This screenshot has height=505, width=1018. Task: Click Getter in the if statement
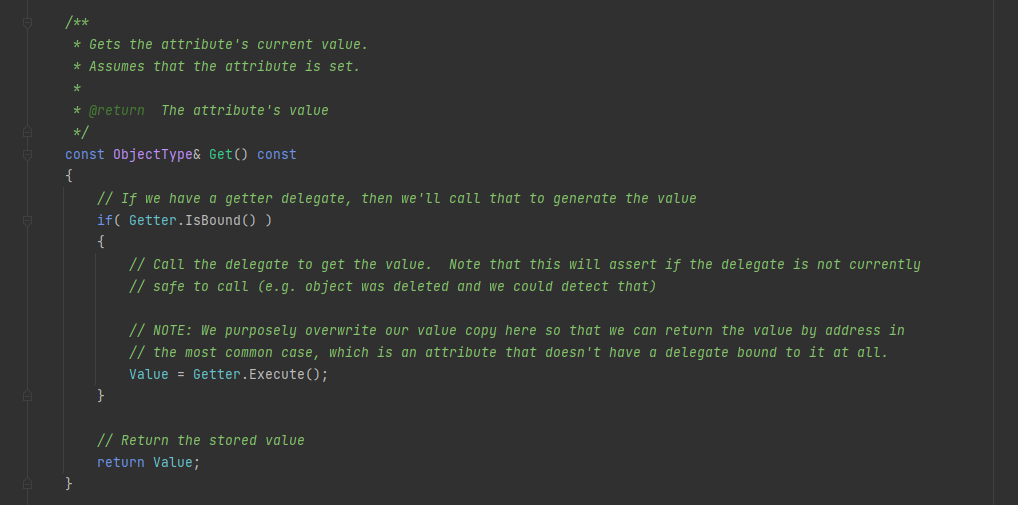coord(152,220)
